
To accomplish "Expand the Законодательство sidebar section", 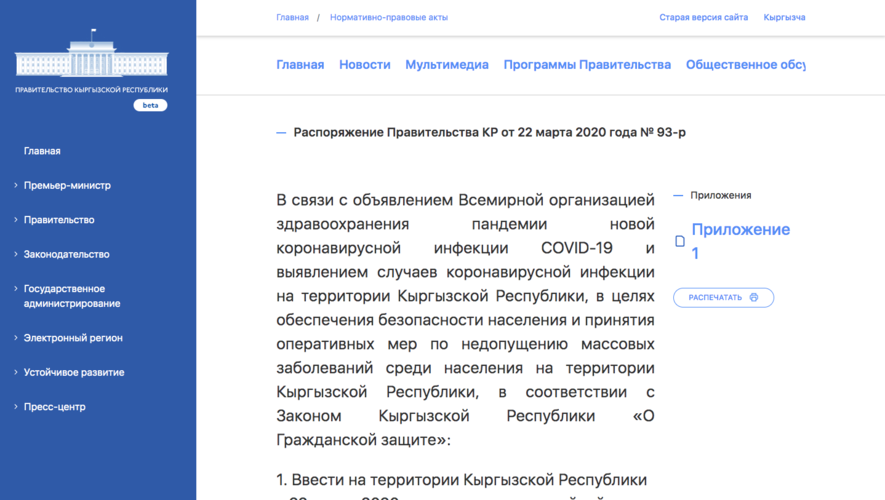I will (66, 254).
